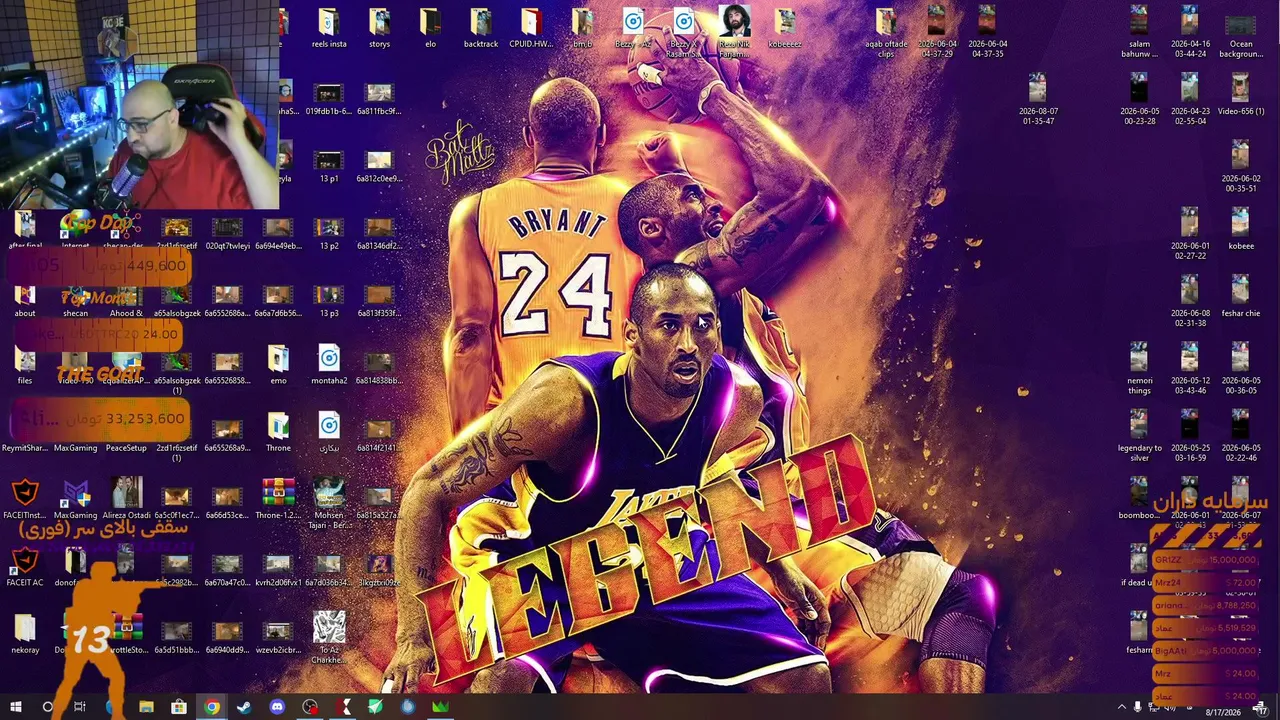Screen dimensions: 1280x720
Task: Select the 'about' file icon
Action: [25, 298]
